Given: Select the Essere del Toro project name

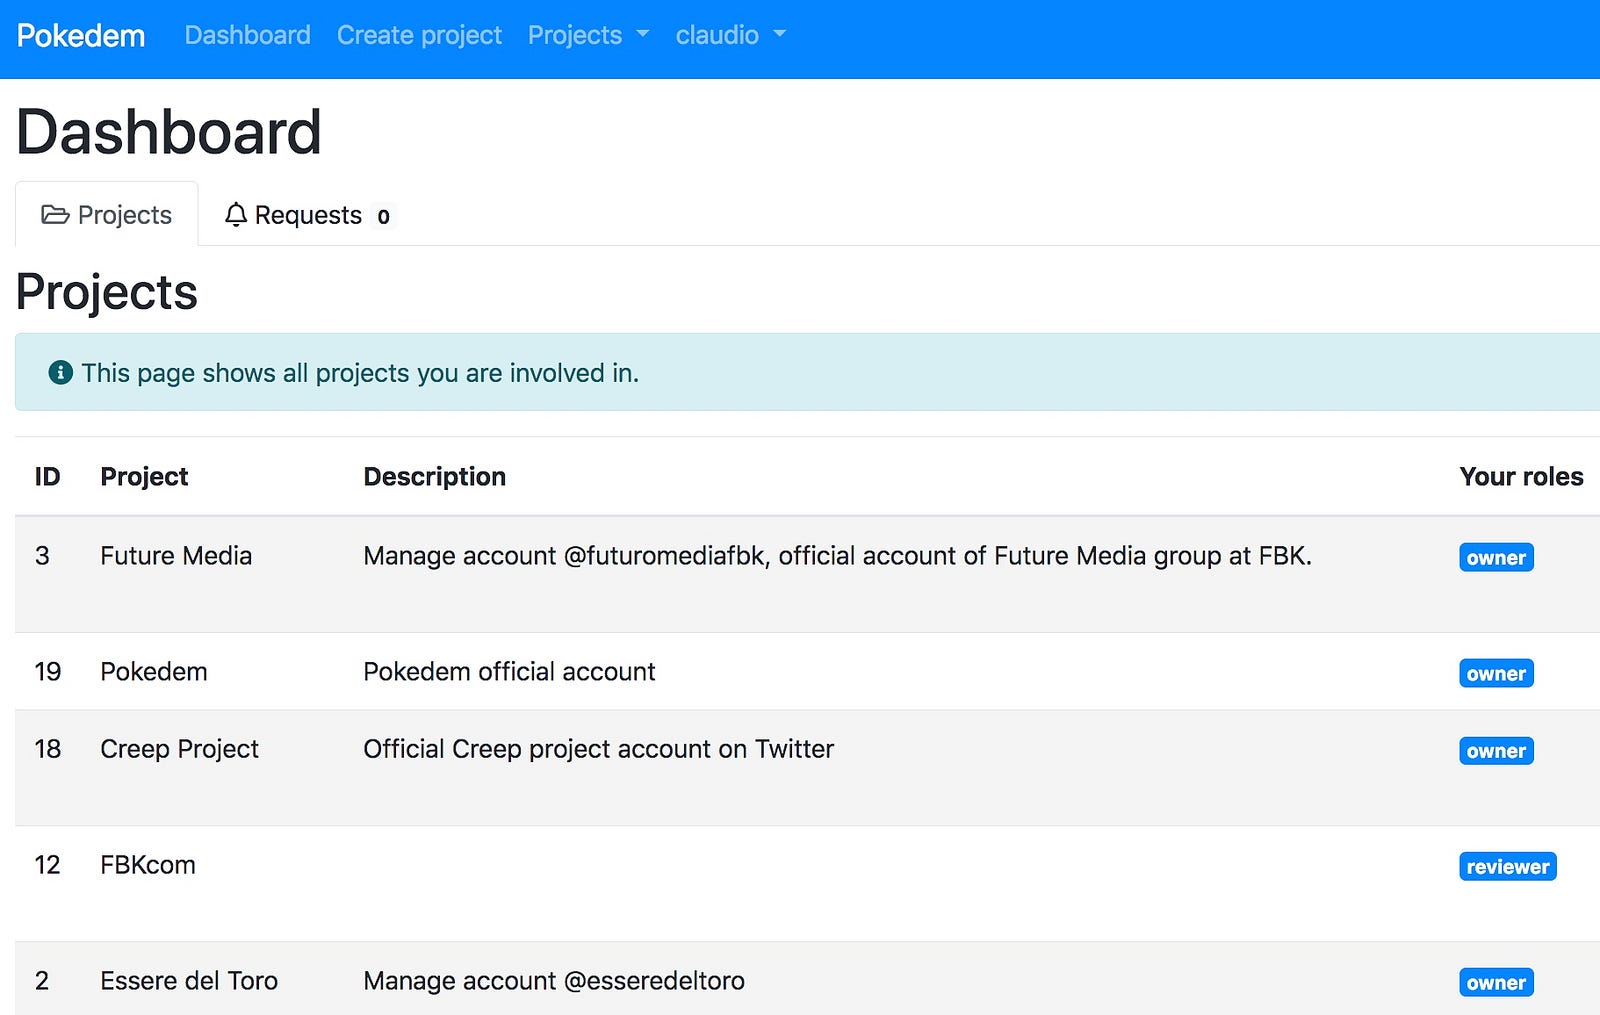Looking at the screenshot, I should click(189, 981).
